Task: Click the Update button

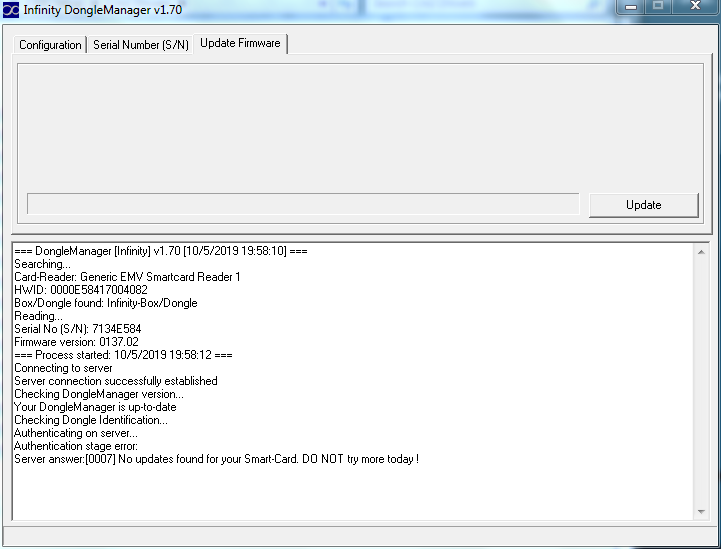Action: tap(643, 205)
